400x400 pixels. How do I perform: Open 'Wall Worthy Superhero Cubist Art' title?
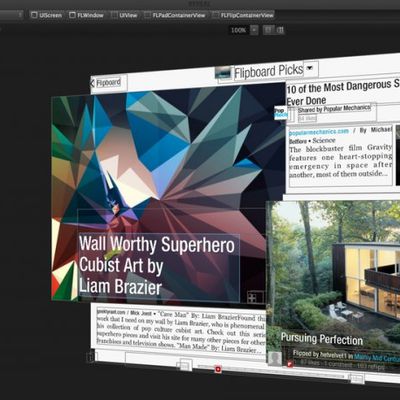click(x=157, y=266)
